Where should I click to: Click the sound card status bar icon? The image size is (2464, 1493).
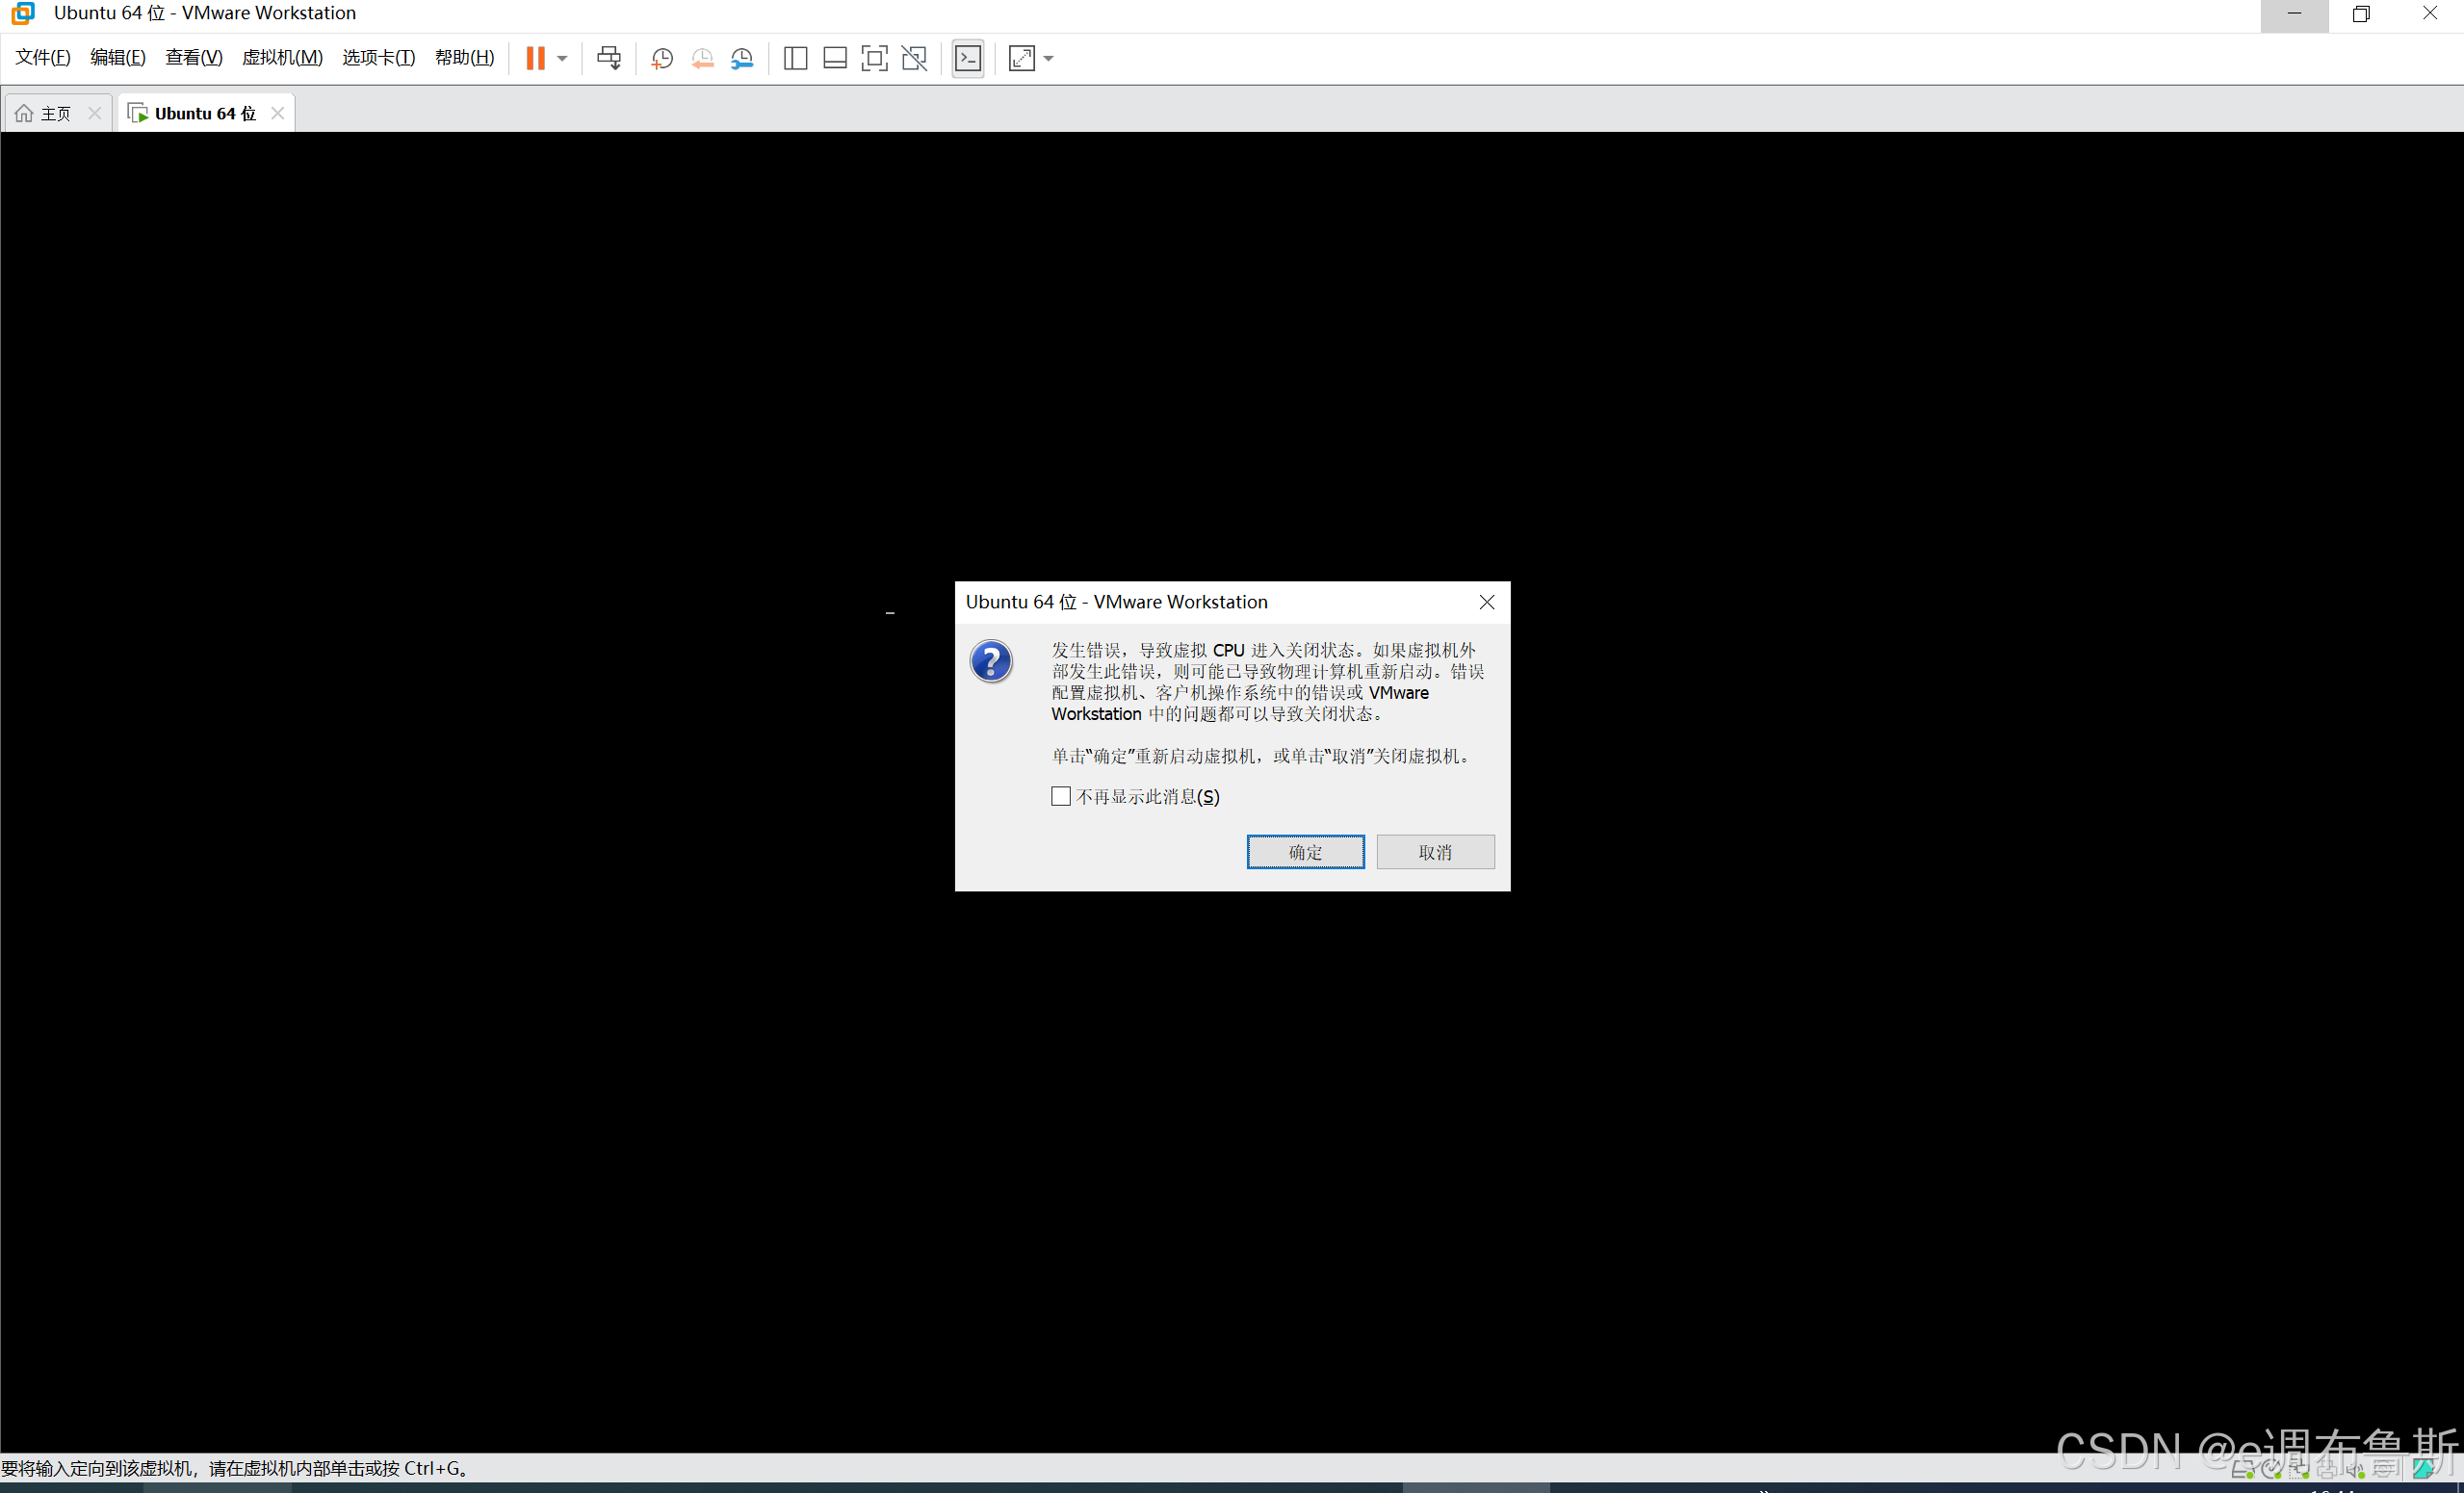click(x=2355, y=1470)
